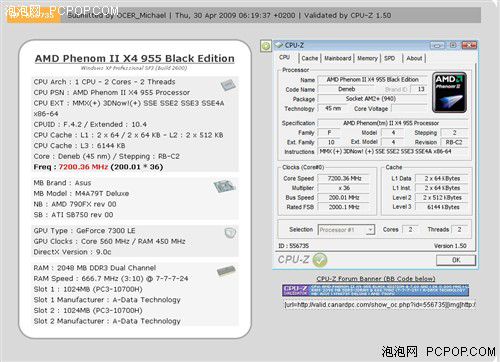Click the Level 3 cache value 6144 KBytes
The height and width of the screenshot is (362, 500).
point(442,207)
